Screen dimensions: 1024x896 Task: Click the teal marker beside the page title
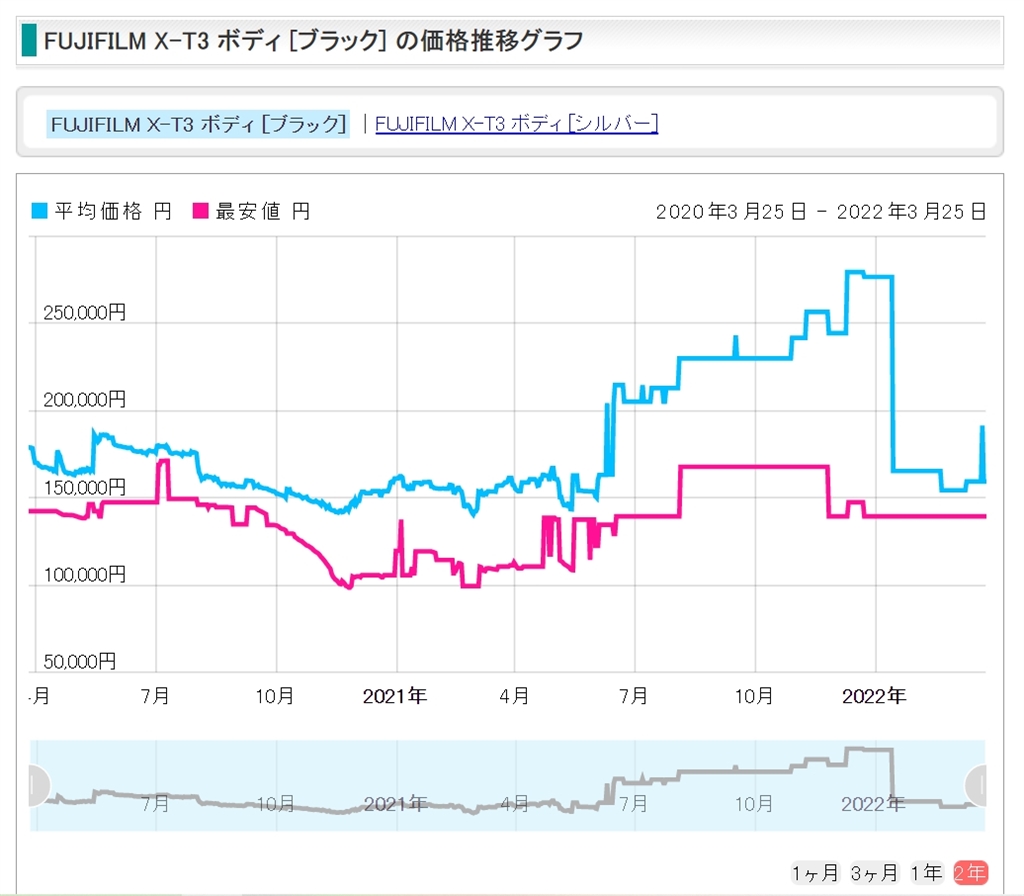pyautogui.click(x=28, y=41)
